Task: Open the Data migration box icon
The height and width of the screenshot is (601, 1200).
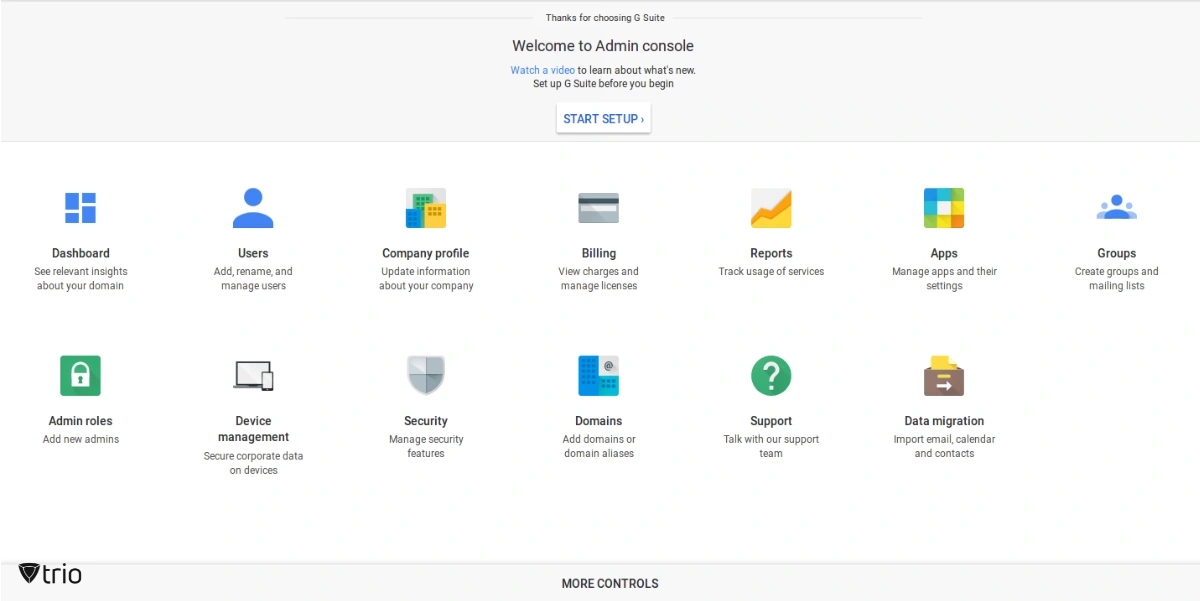Action: click(x=944, y=376)
